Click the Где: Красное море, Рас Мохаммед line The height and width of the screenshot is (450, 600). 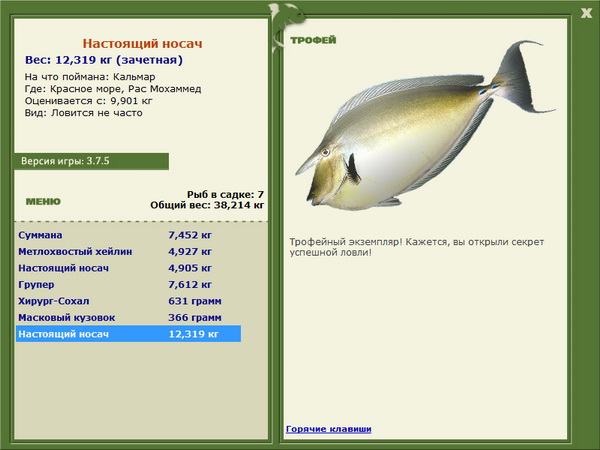click(x=113, y=89)
